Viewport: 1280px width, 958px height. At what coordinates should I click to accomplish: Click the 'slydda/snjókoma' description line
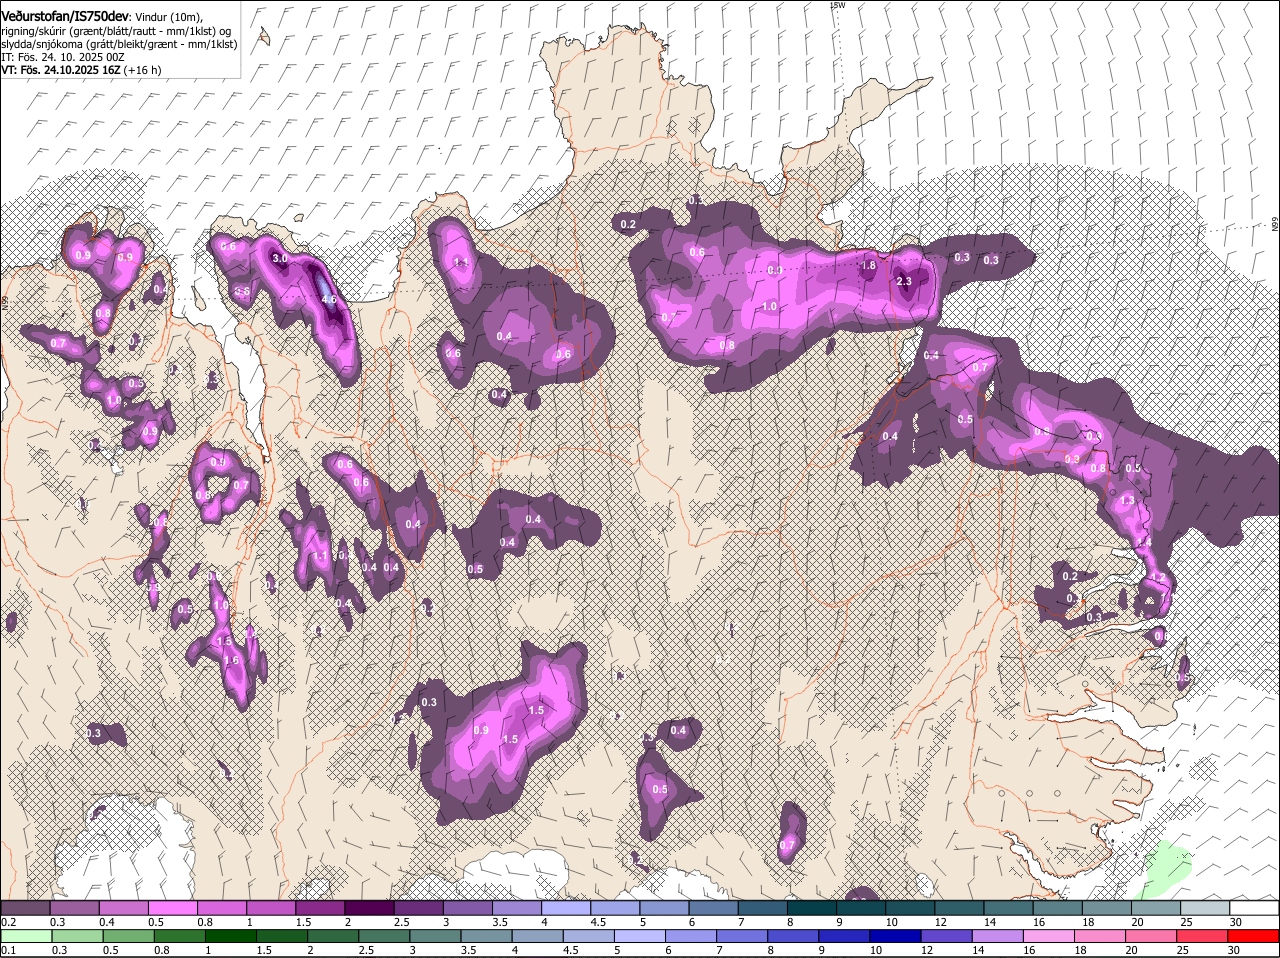coord(119,44)
